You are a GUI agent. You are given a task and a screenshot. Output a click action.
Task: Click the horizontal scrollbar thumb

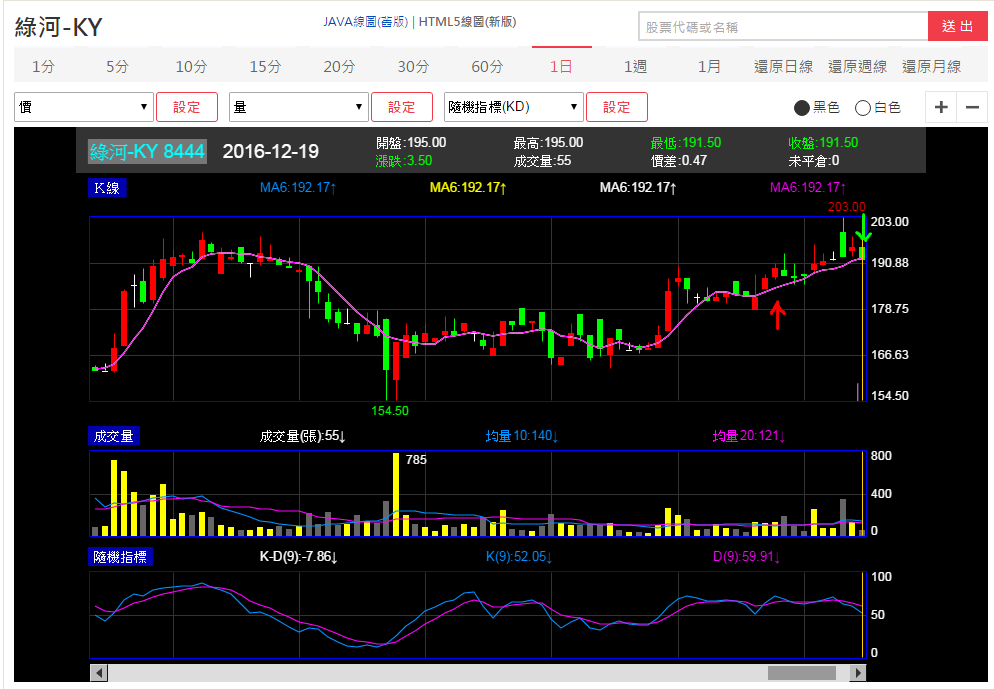click(x=802, y=672)
